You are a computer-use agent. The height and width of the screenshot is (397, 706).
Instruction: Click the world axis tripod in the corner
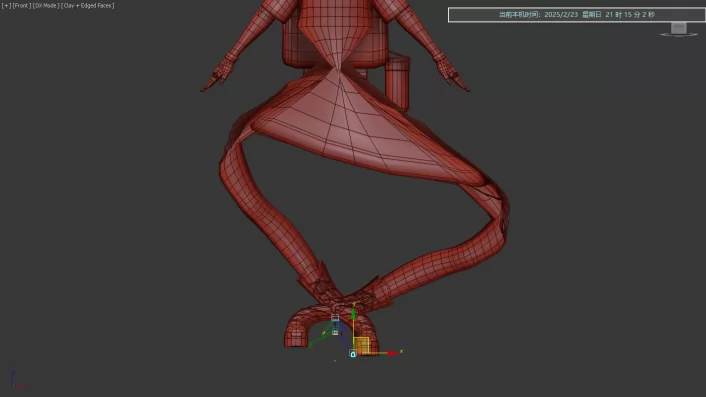[17, 381]
